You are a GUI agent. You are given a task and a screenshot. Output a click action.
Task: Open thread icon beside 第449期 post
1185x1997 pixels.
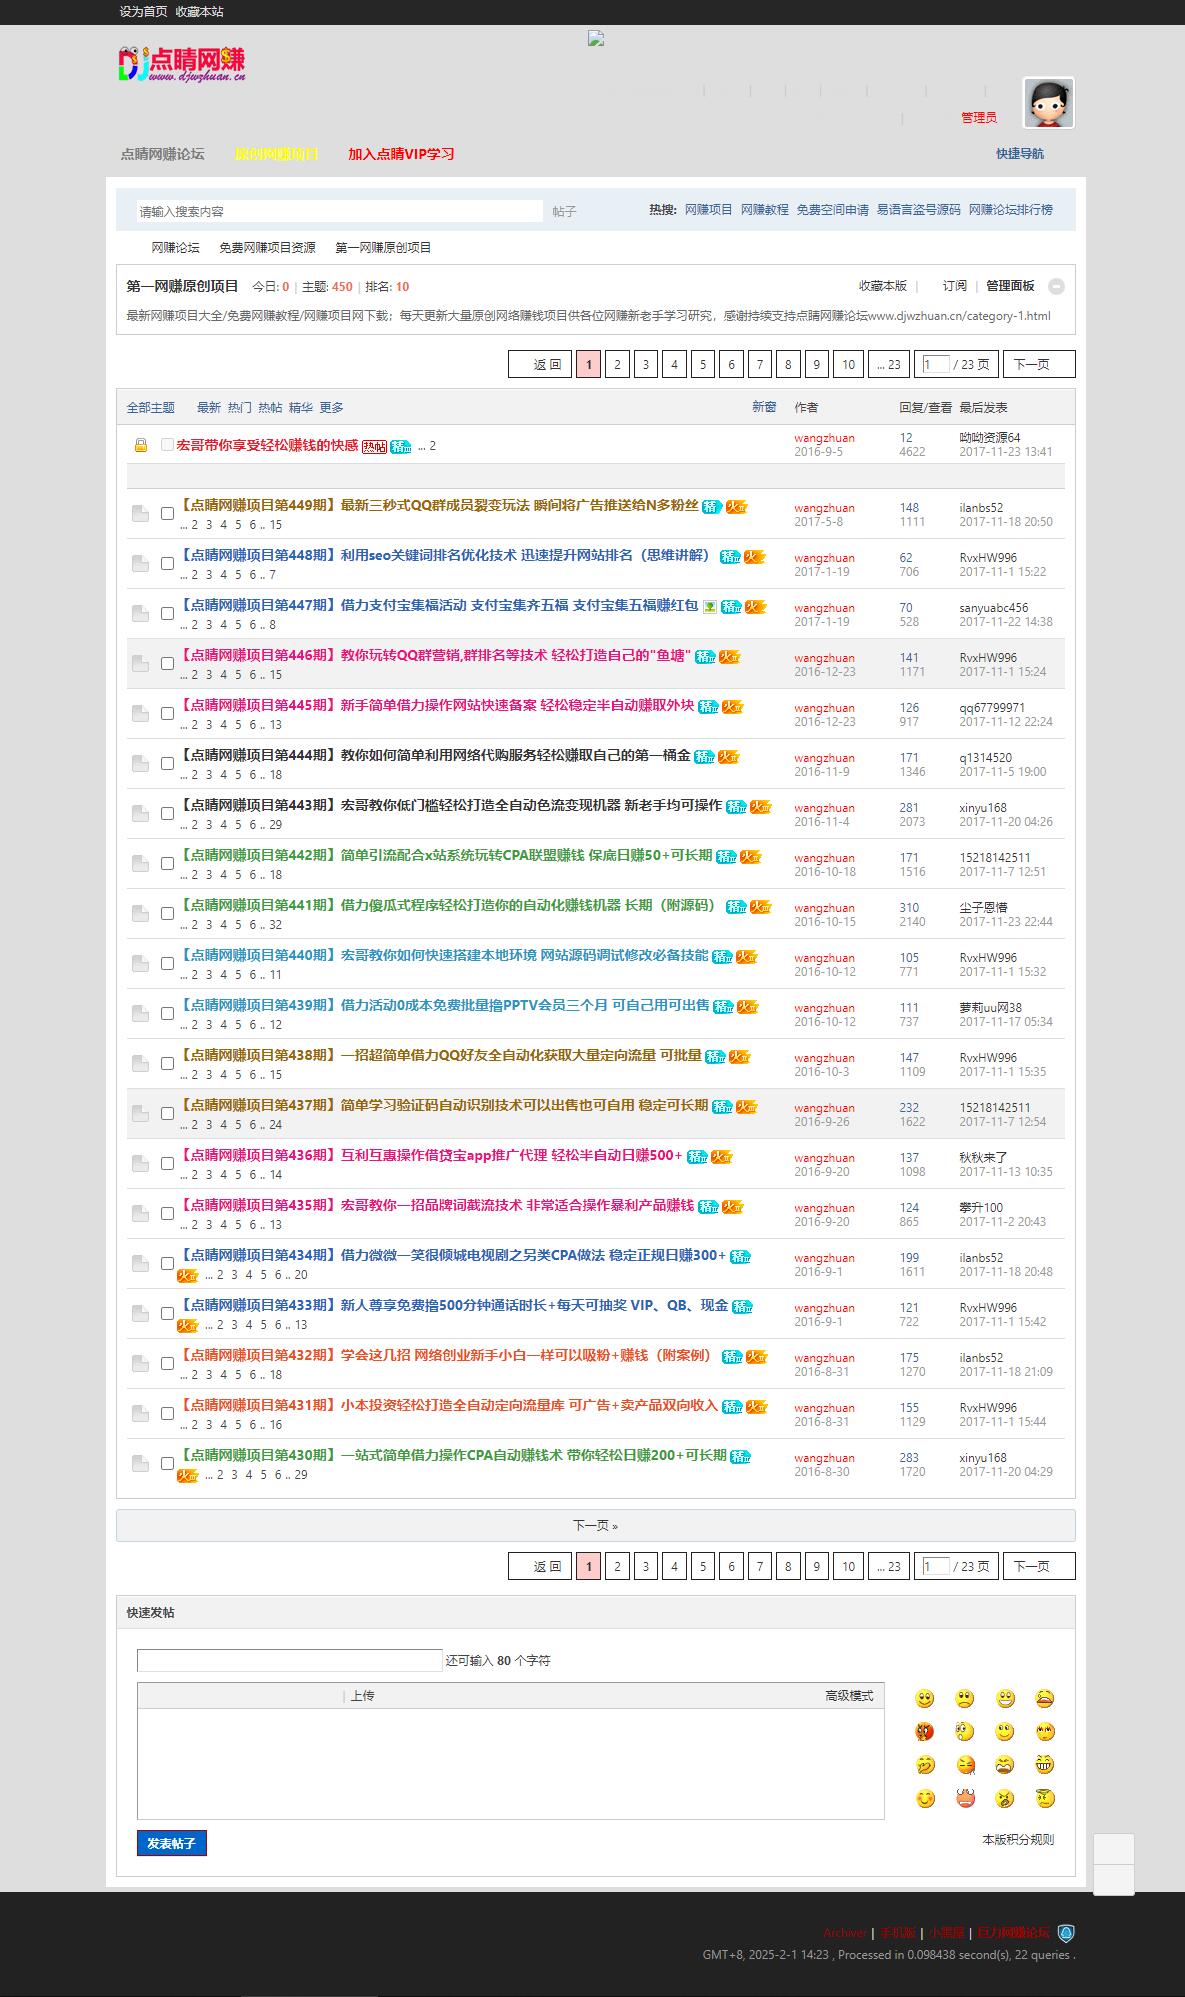click(x=140, y=514)
